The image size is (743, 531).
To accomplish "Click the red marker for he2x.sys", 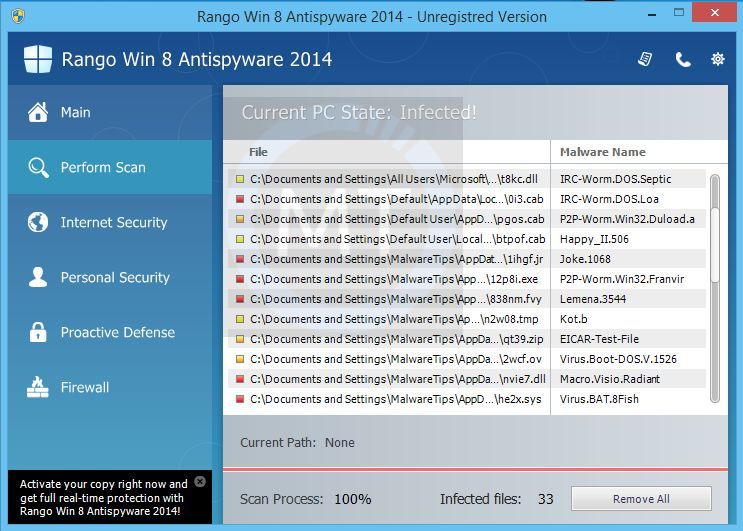I will tap(240, 399).
